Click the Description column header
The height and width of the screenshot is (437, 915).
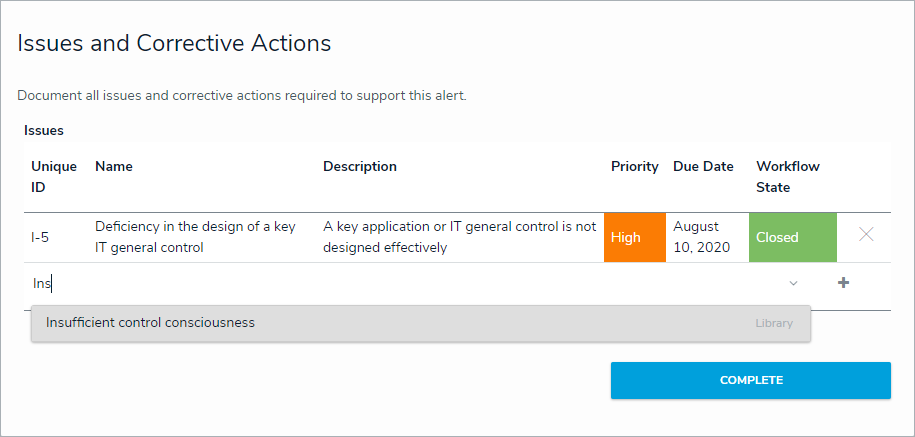click(360, 167)
